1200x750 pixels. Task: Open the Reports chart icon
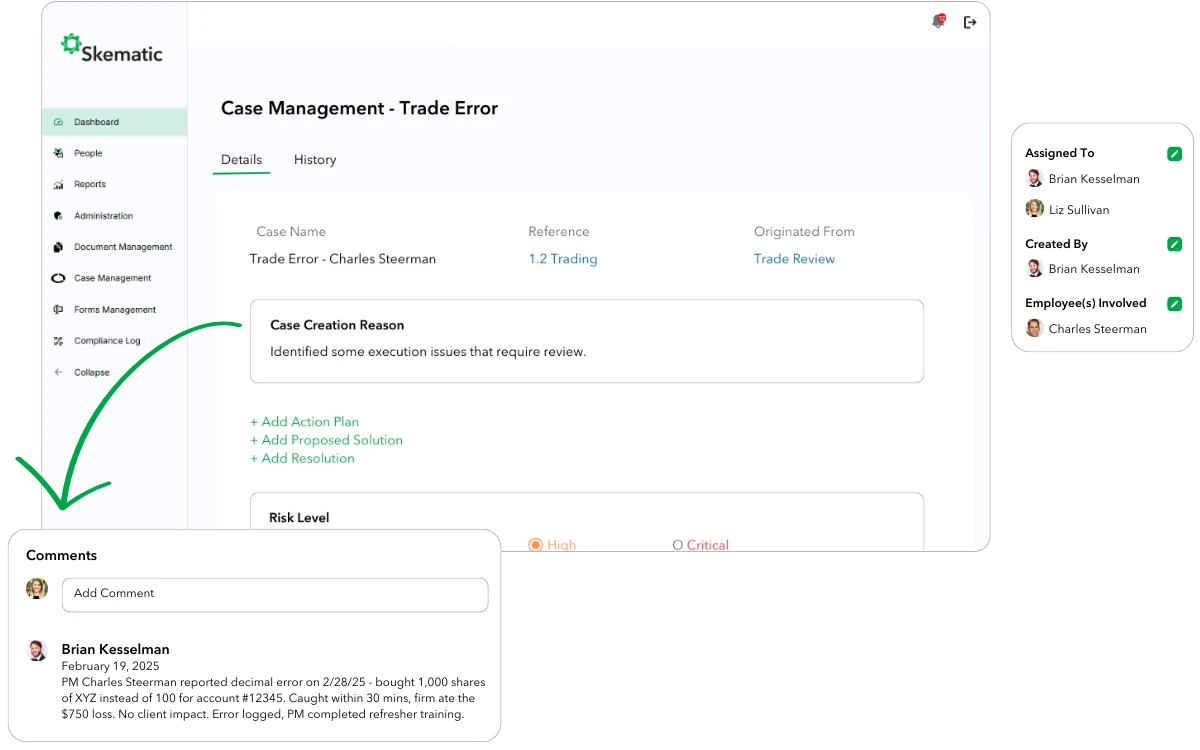coord(58,185)
